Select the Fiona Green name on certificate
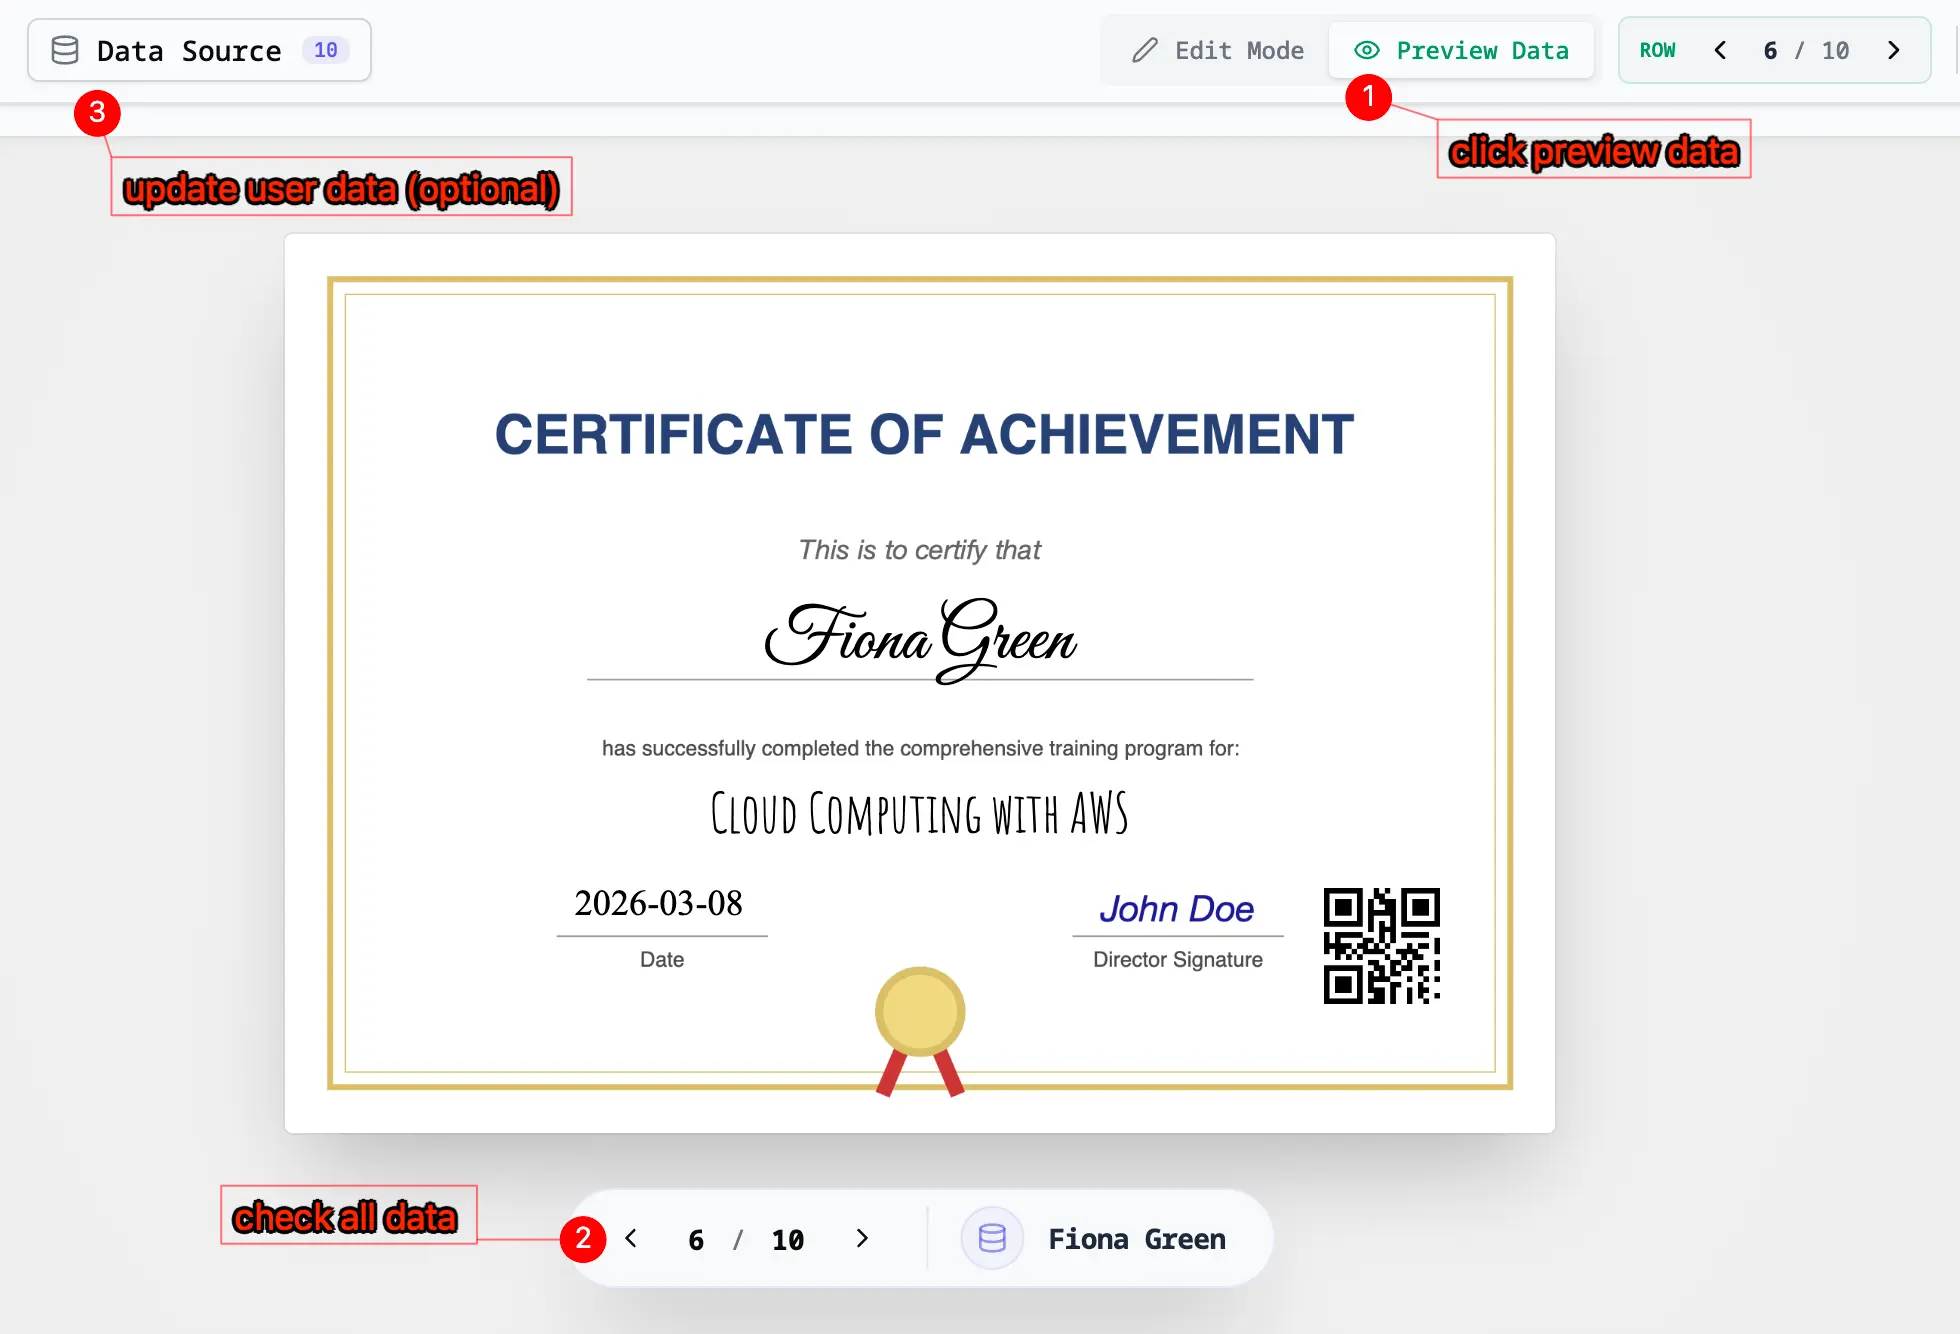The width and height of the screenshot is (1960, 1334). [920, 636]
